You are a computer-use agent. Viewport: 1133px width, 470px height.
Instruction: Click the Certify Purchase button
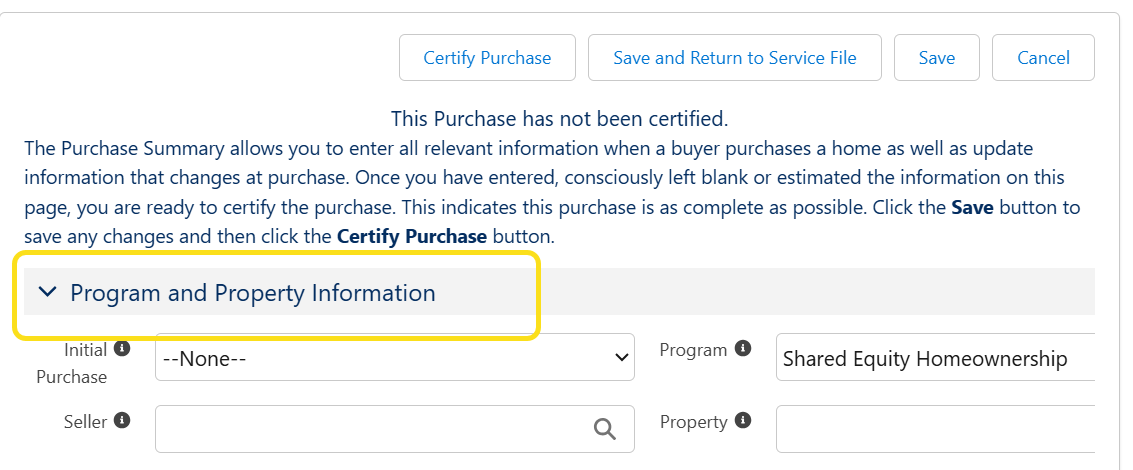coord(487,58)
